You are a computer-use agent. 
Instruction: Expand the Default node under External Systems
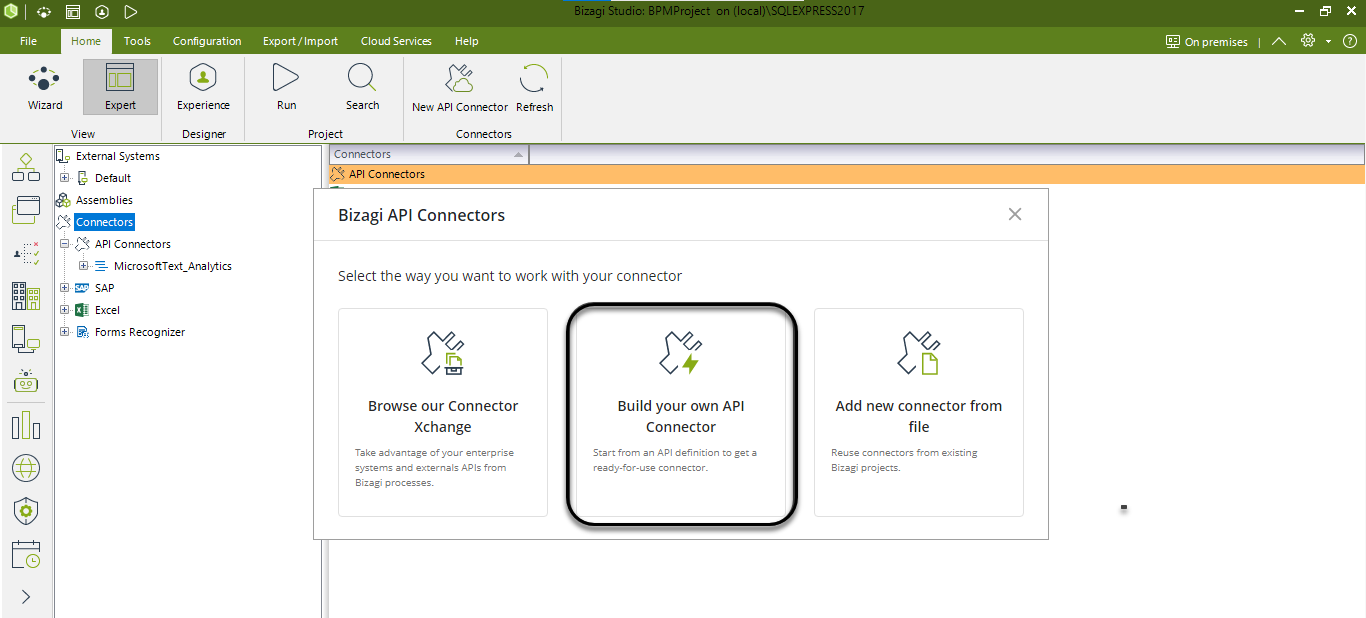click(x=64, y=178)
